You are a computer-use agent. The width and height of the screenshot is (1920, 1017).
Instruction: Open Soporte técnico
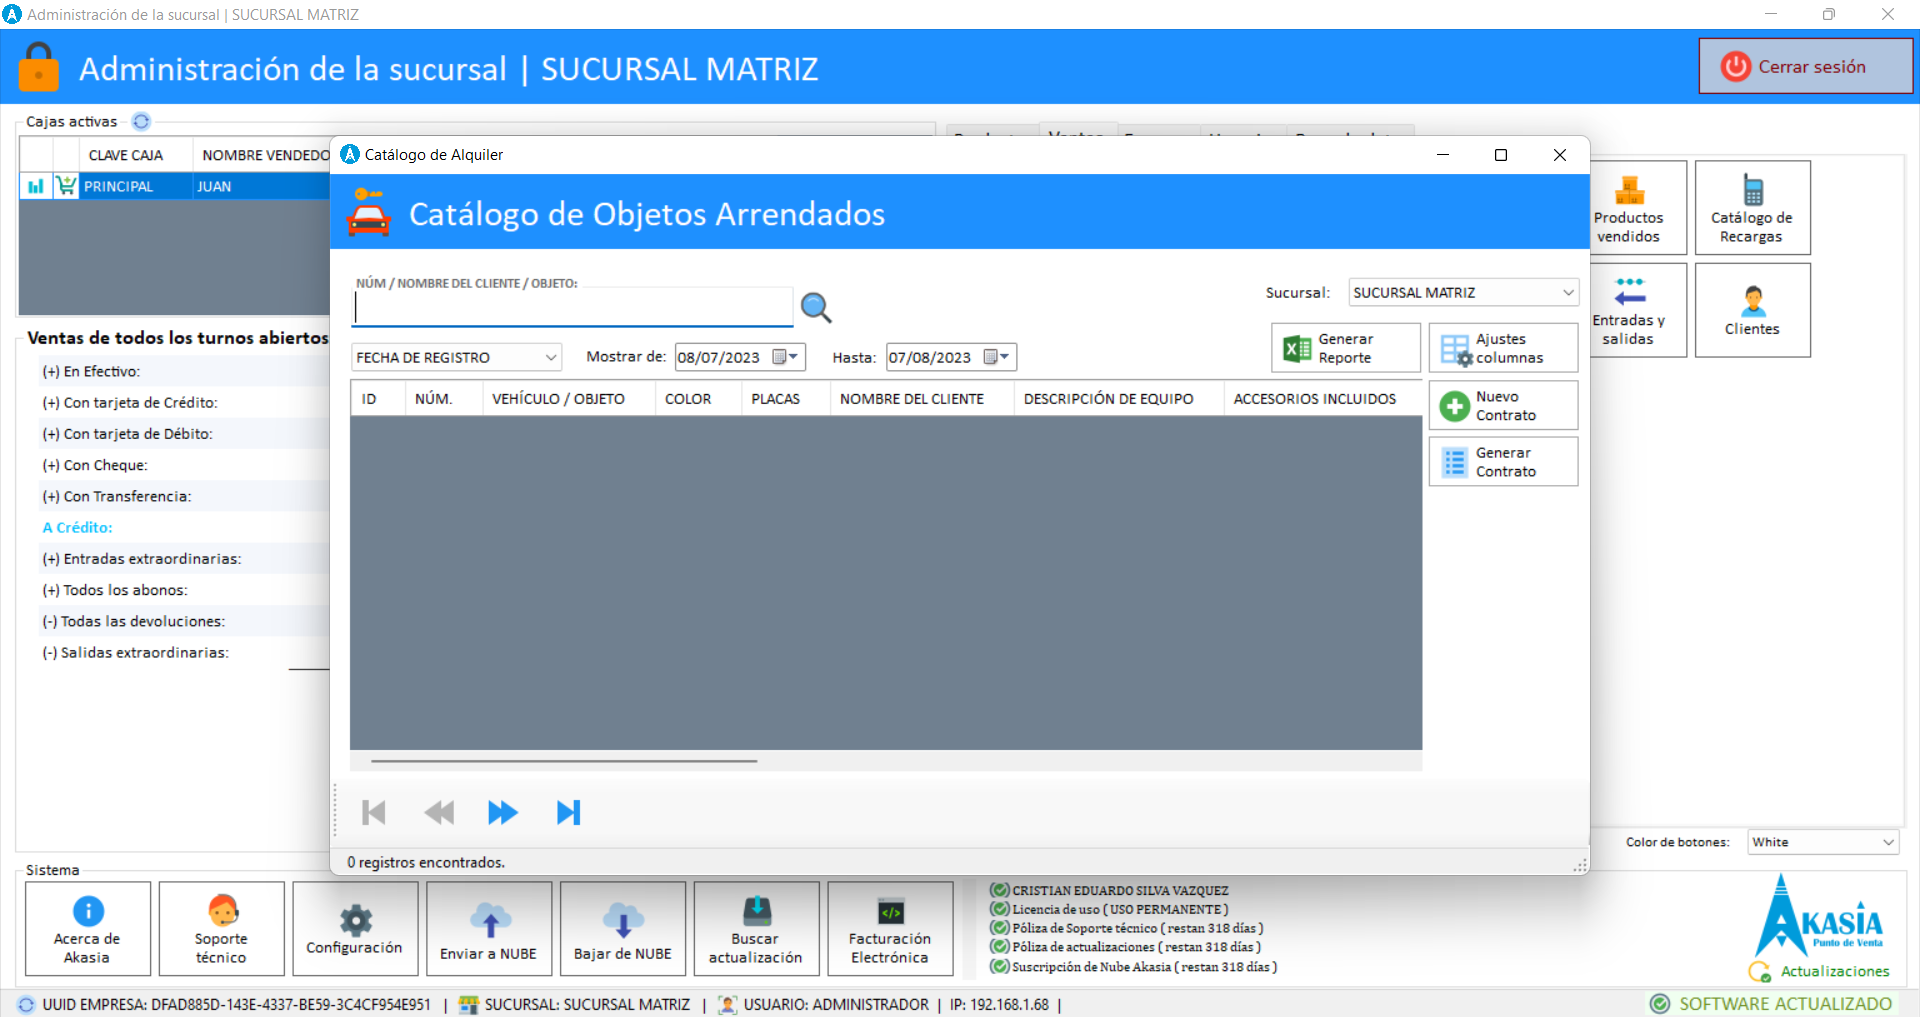221,929
